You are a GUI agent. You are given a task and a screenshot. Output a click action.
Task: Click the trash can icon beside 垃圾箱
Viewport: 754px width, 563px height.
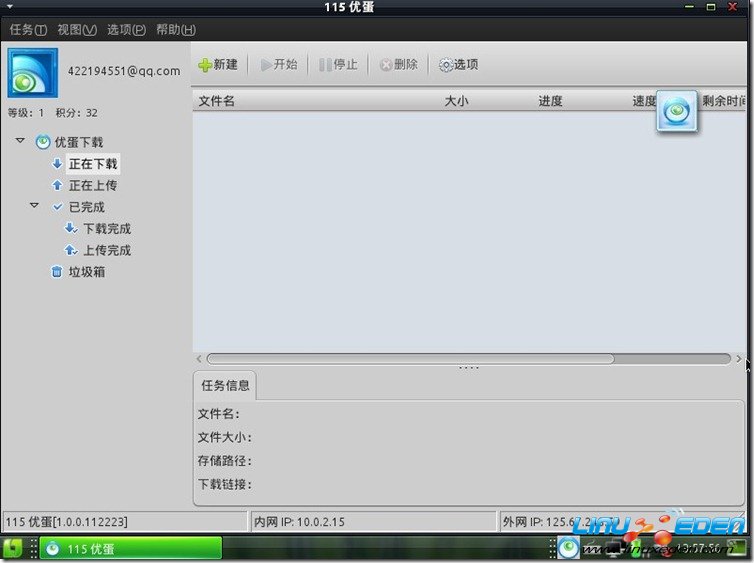(x=57, y=272)
